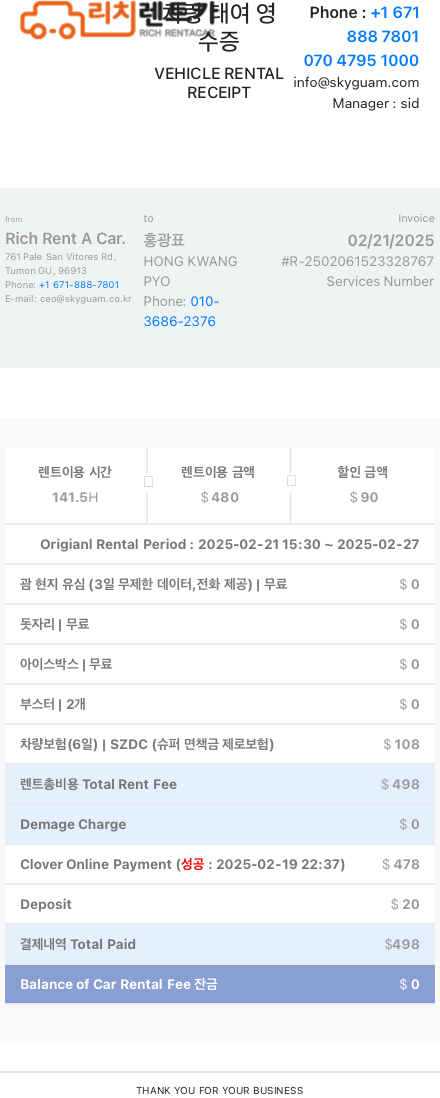Screen dimensions: 440x1098
Task: Select the invoice number #R-2502061523328767
Action: point(357,261)
